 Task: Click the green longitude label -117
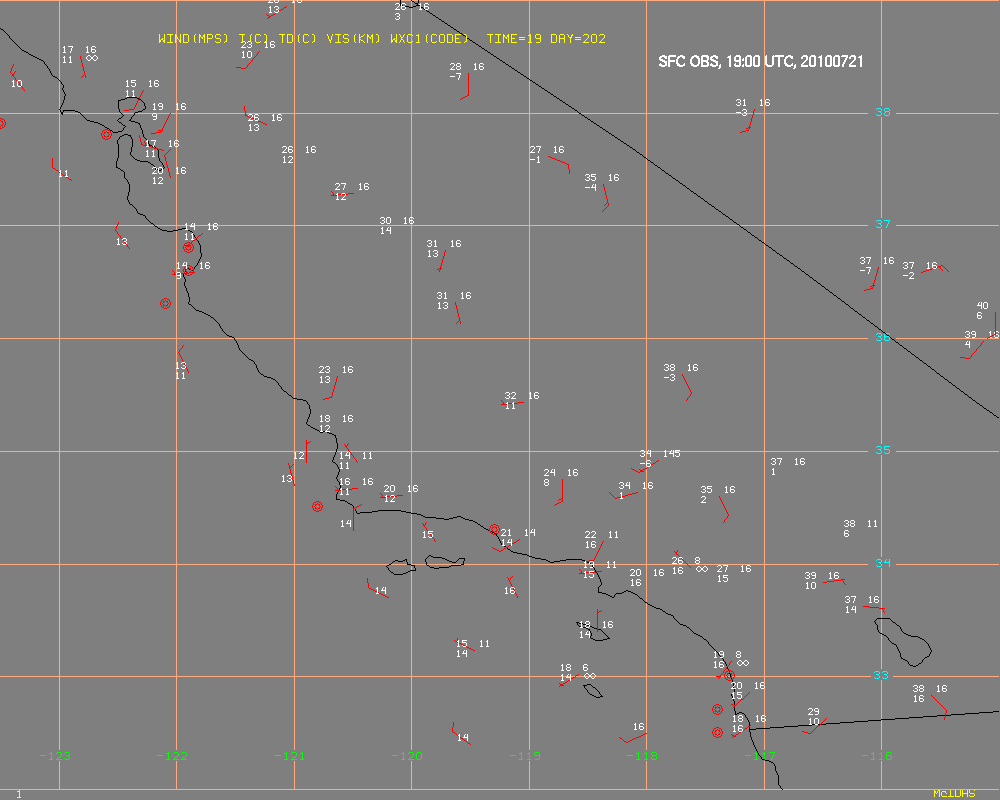click(760, 756)
